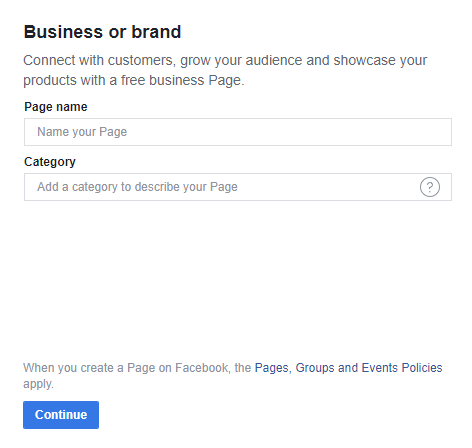Screen dimensions: 472x448
Task: Click the description paragraph about free business Page
Action: coord(225,70)
